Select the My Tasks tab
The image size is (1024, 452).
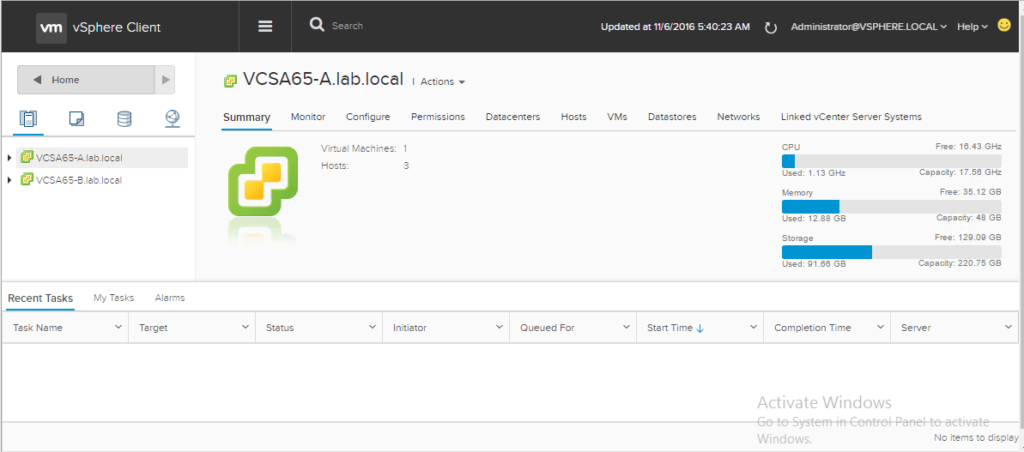114,298
